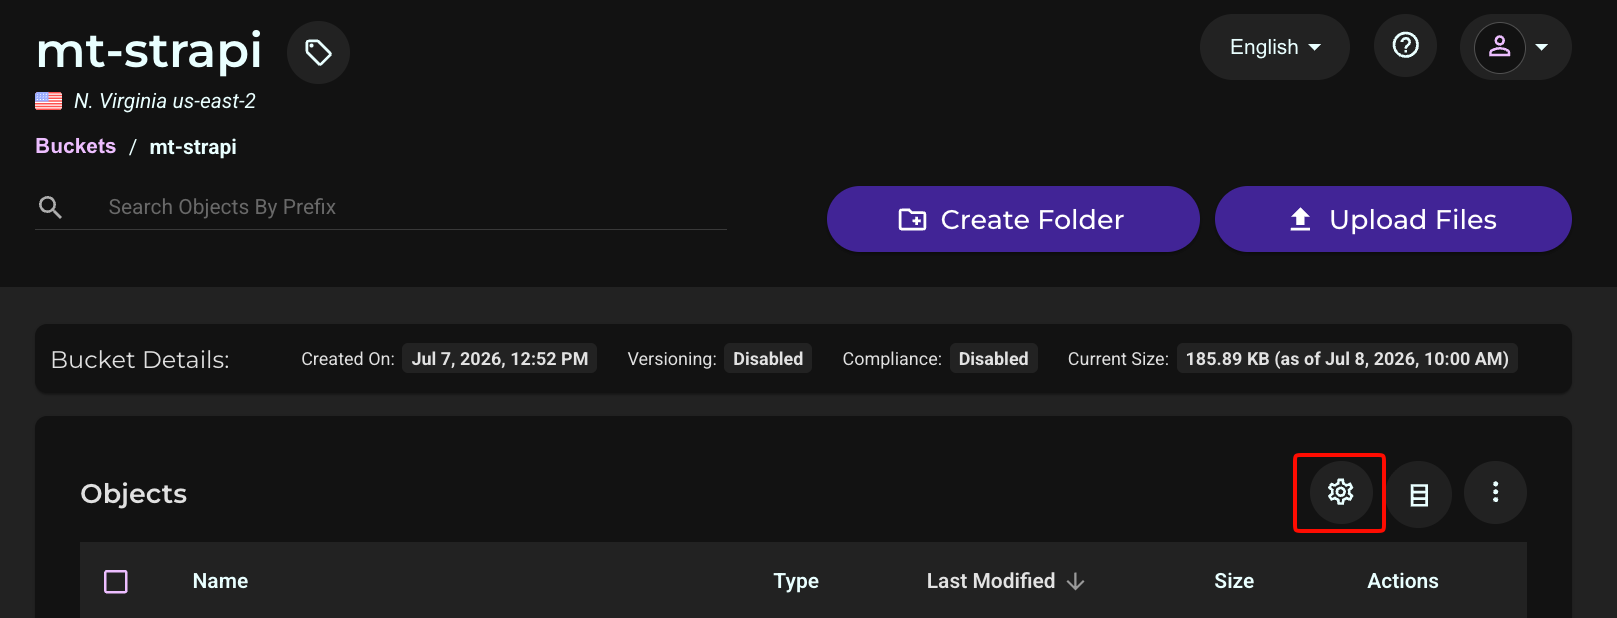Sort objects by Size column header
This screenshot has height=618, width=1617.
click(1234, 581)
